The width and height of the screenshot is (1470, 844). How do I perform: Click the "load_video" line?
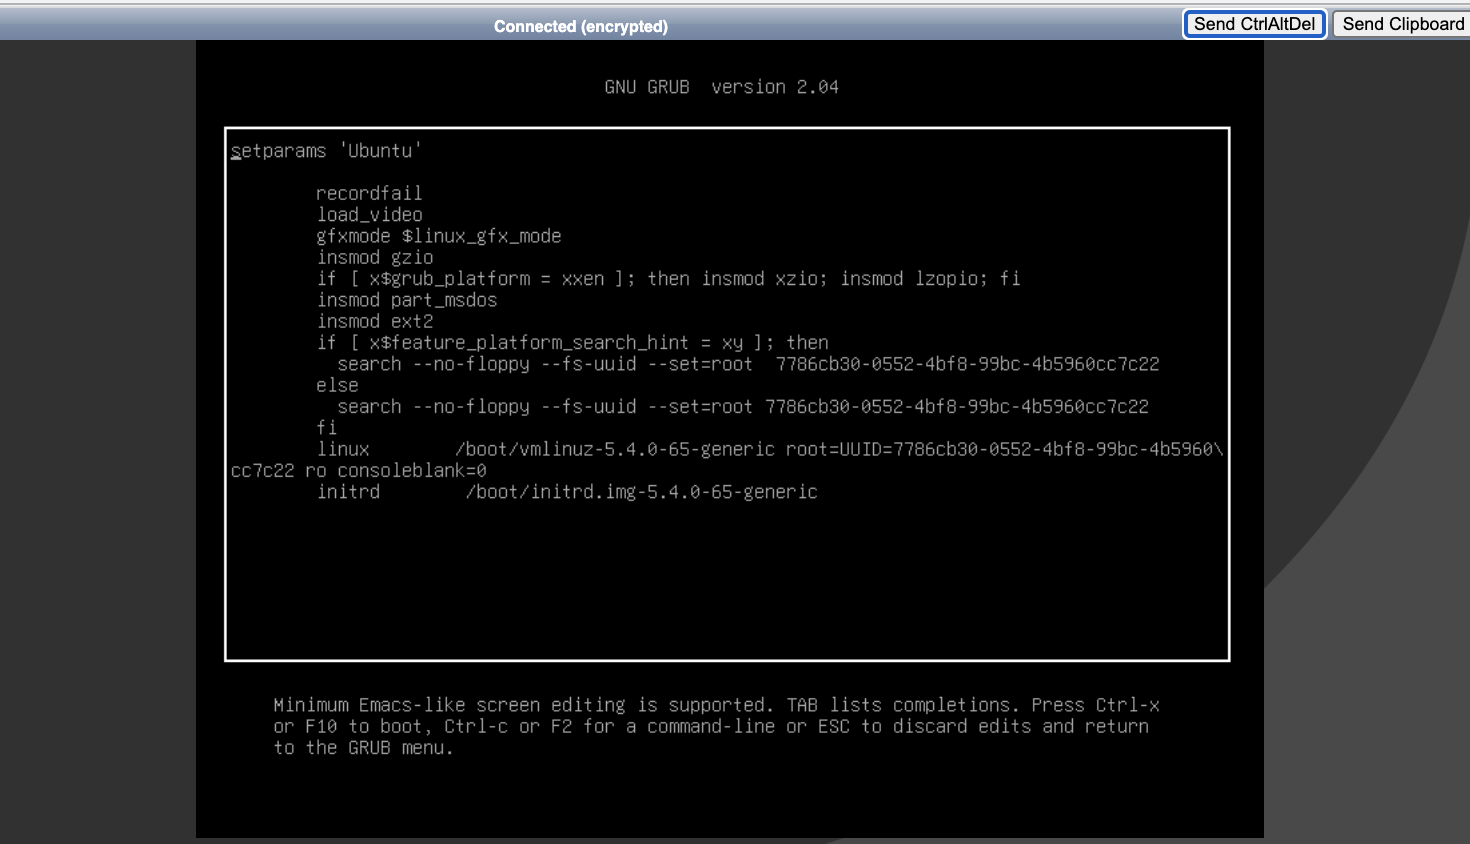pyautogui.click(x=369, y=215)
